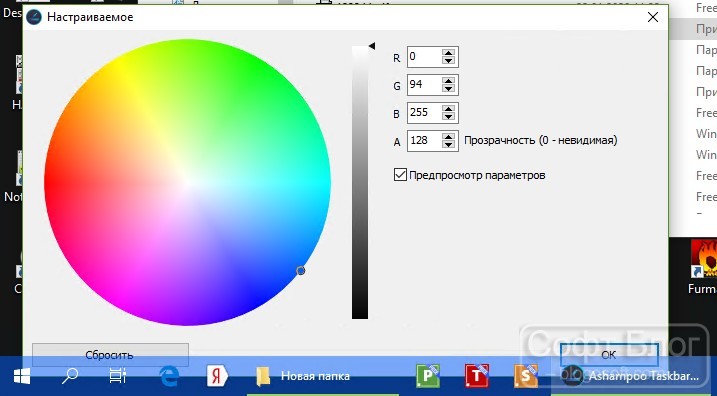Pick pure red on the wheel's edge
This screenshot has height=396, width=717.
[47, 182]
